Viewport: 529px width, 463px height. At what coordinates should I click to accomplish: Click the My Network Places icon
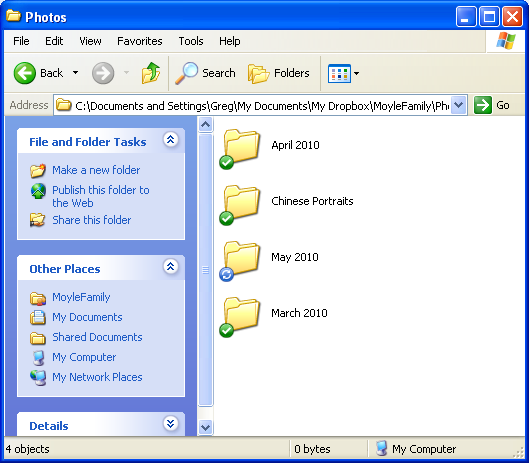click(x=38, y=378)
